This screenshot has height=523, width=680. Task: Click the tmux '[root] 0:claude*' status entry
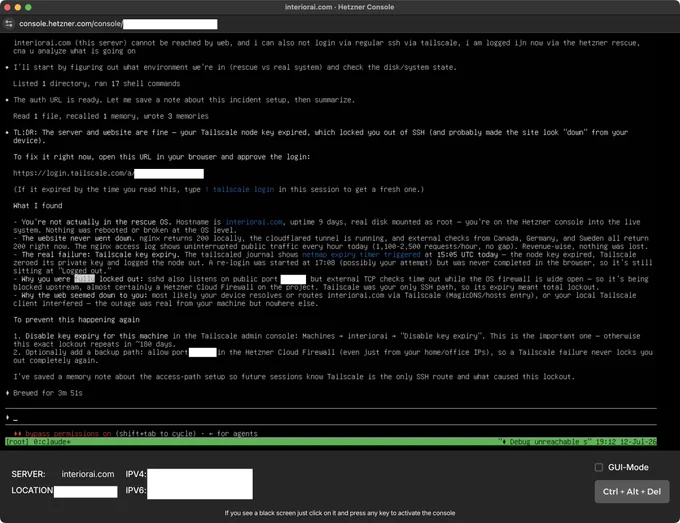coord(38,441)
